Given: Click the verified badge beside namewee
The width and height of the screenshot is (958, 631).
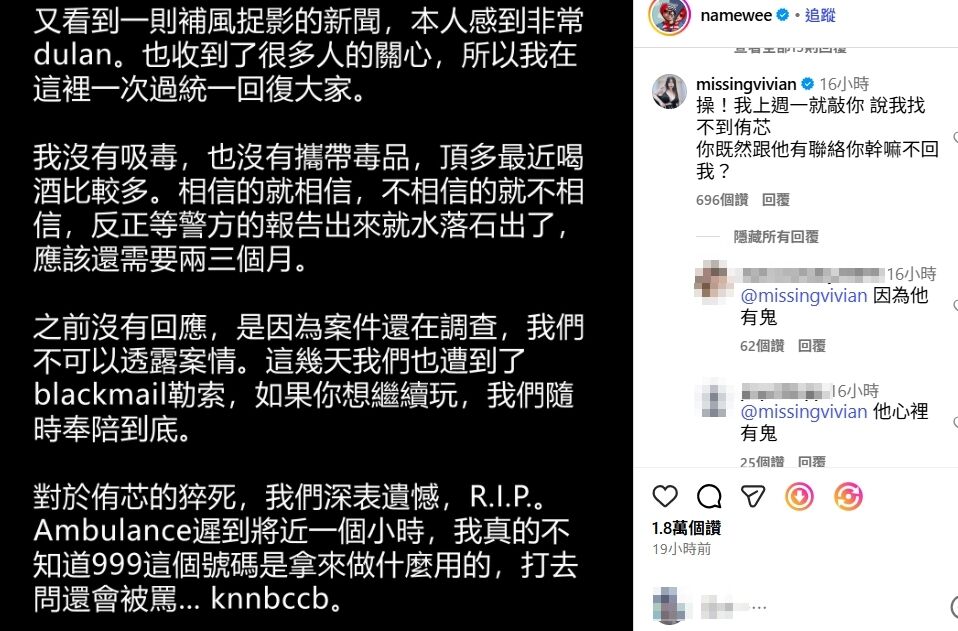Looking at the screenshot, I should (782, 15).
